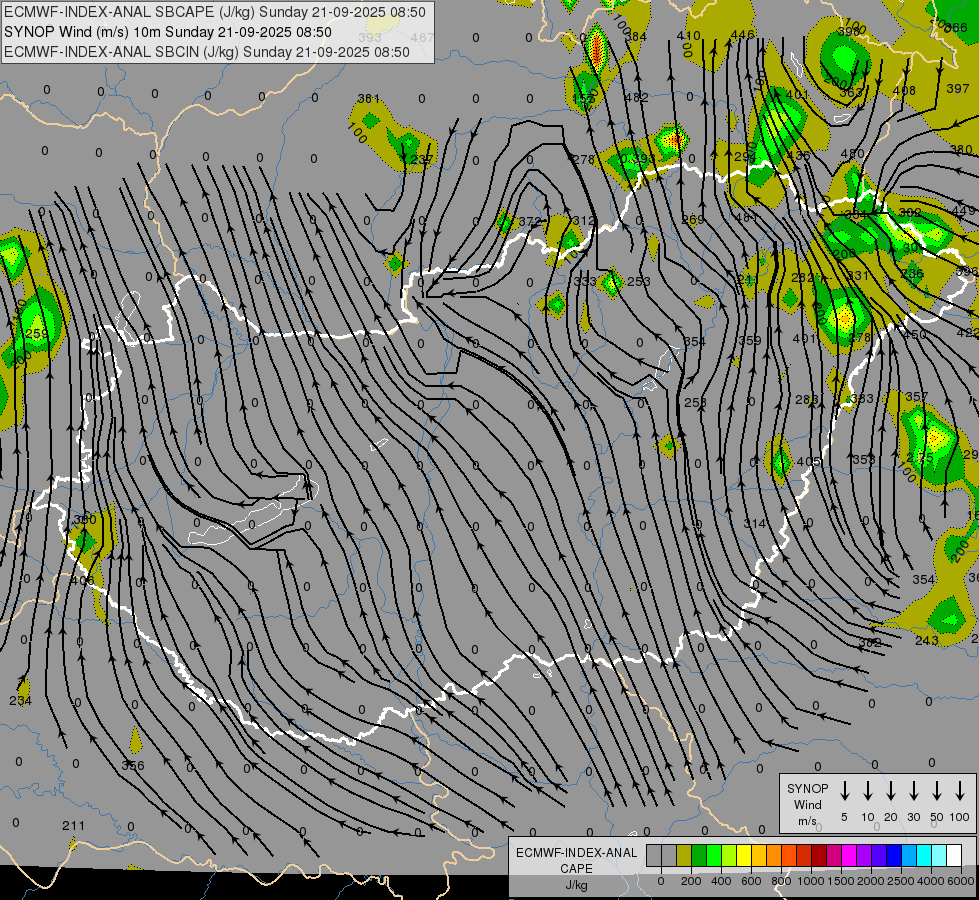Select the dark green CAPE legend swatch
The height and width of the screenshot is (900, 979).
pos(699,856)
